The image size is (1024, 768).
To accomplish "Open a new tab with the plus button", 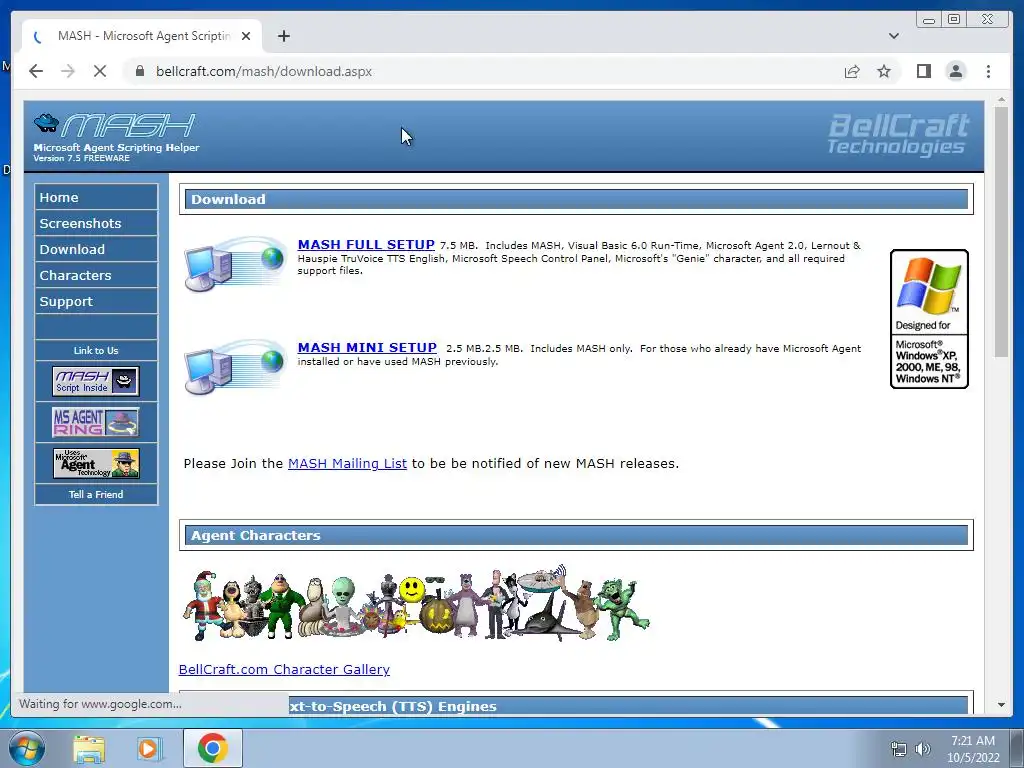I will click(283, 36).
